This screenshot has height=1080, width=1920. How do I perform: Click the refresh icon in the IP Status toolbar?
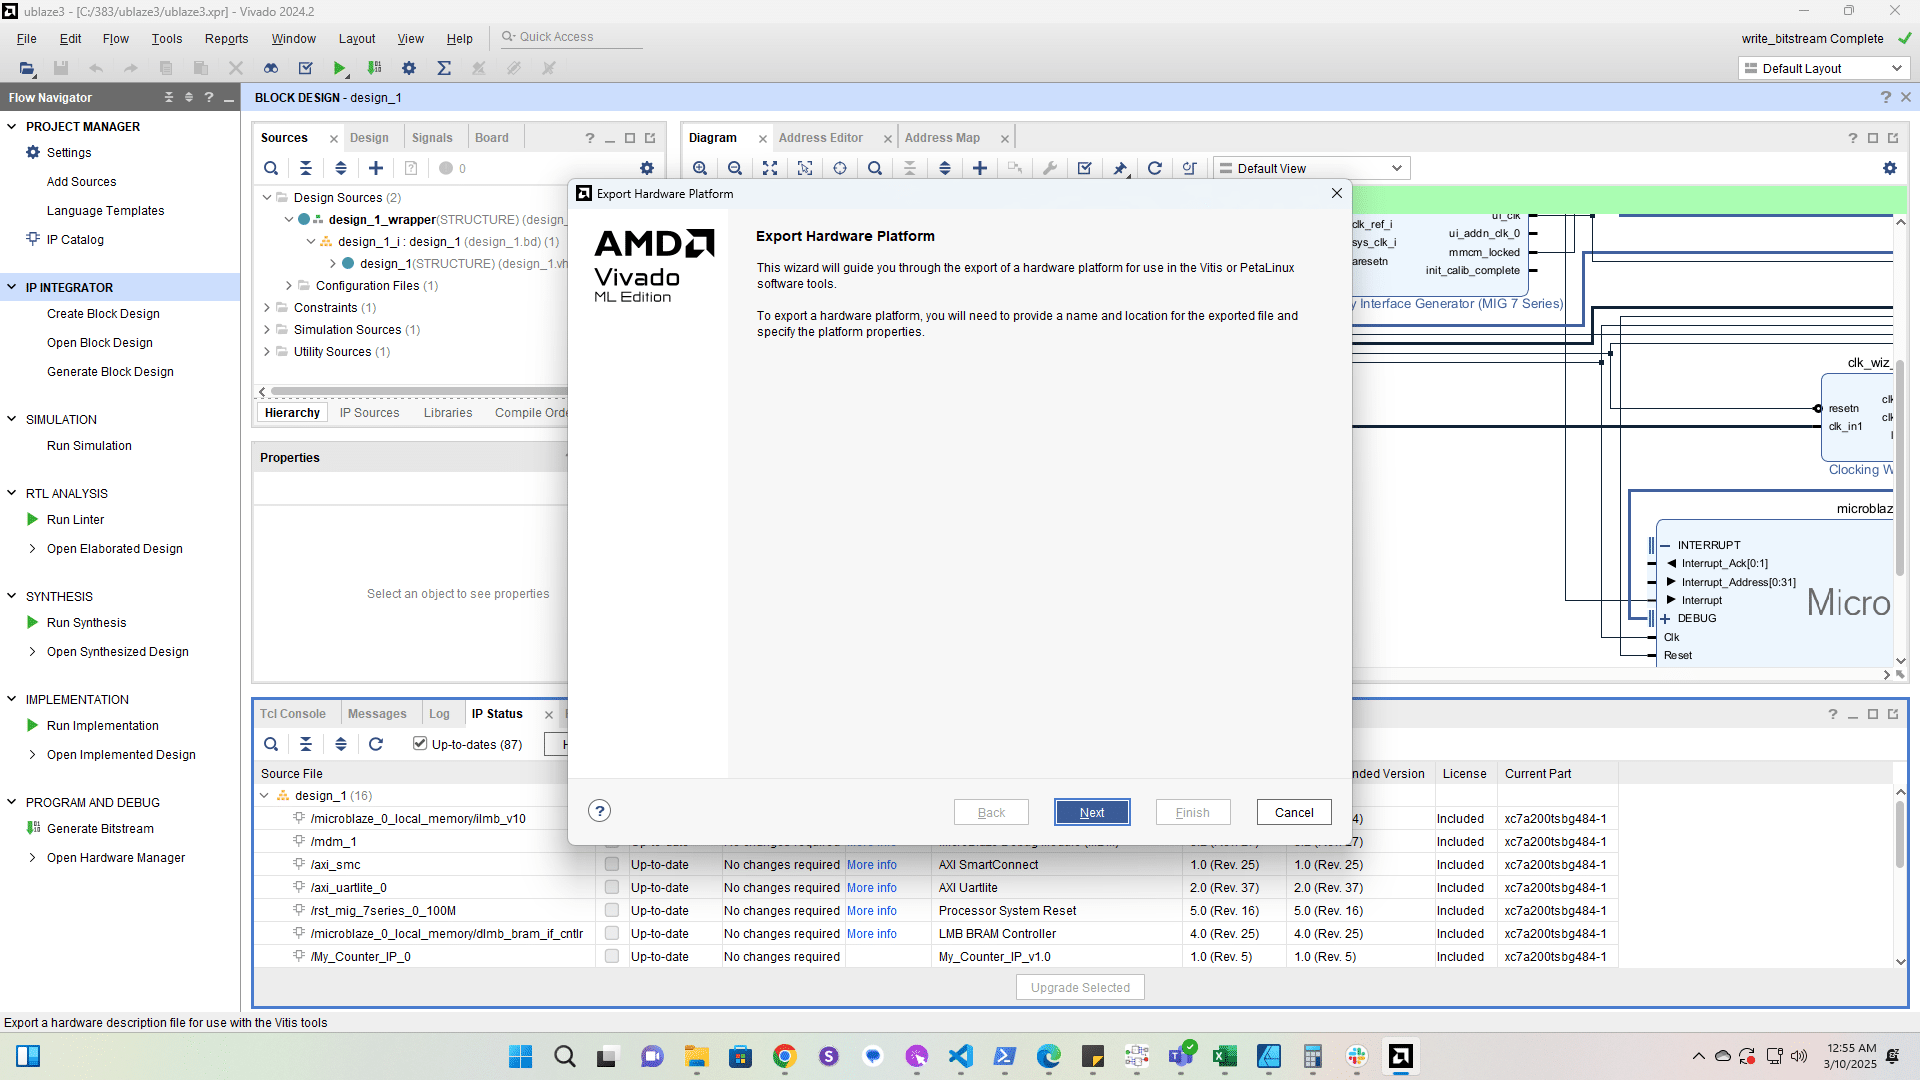(376, 744)
